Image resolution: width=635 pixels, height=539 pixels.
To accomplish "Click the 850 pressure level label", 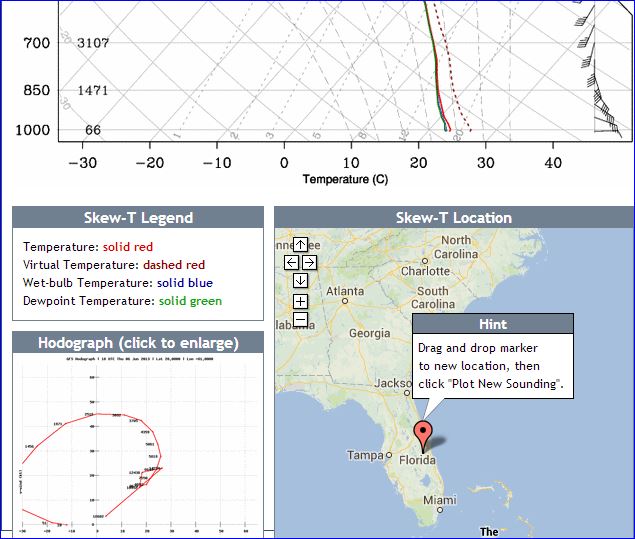I will point(36,90).
